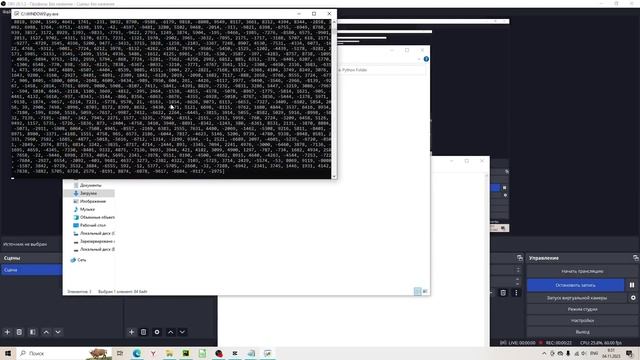The image size is (640, 360).
Task: Open virtual camera settings gear icon
Action: coord(633,298)
